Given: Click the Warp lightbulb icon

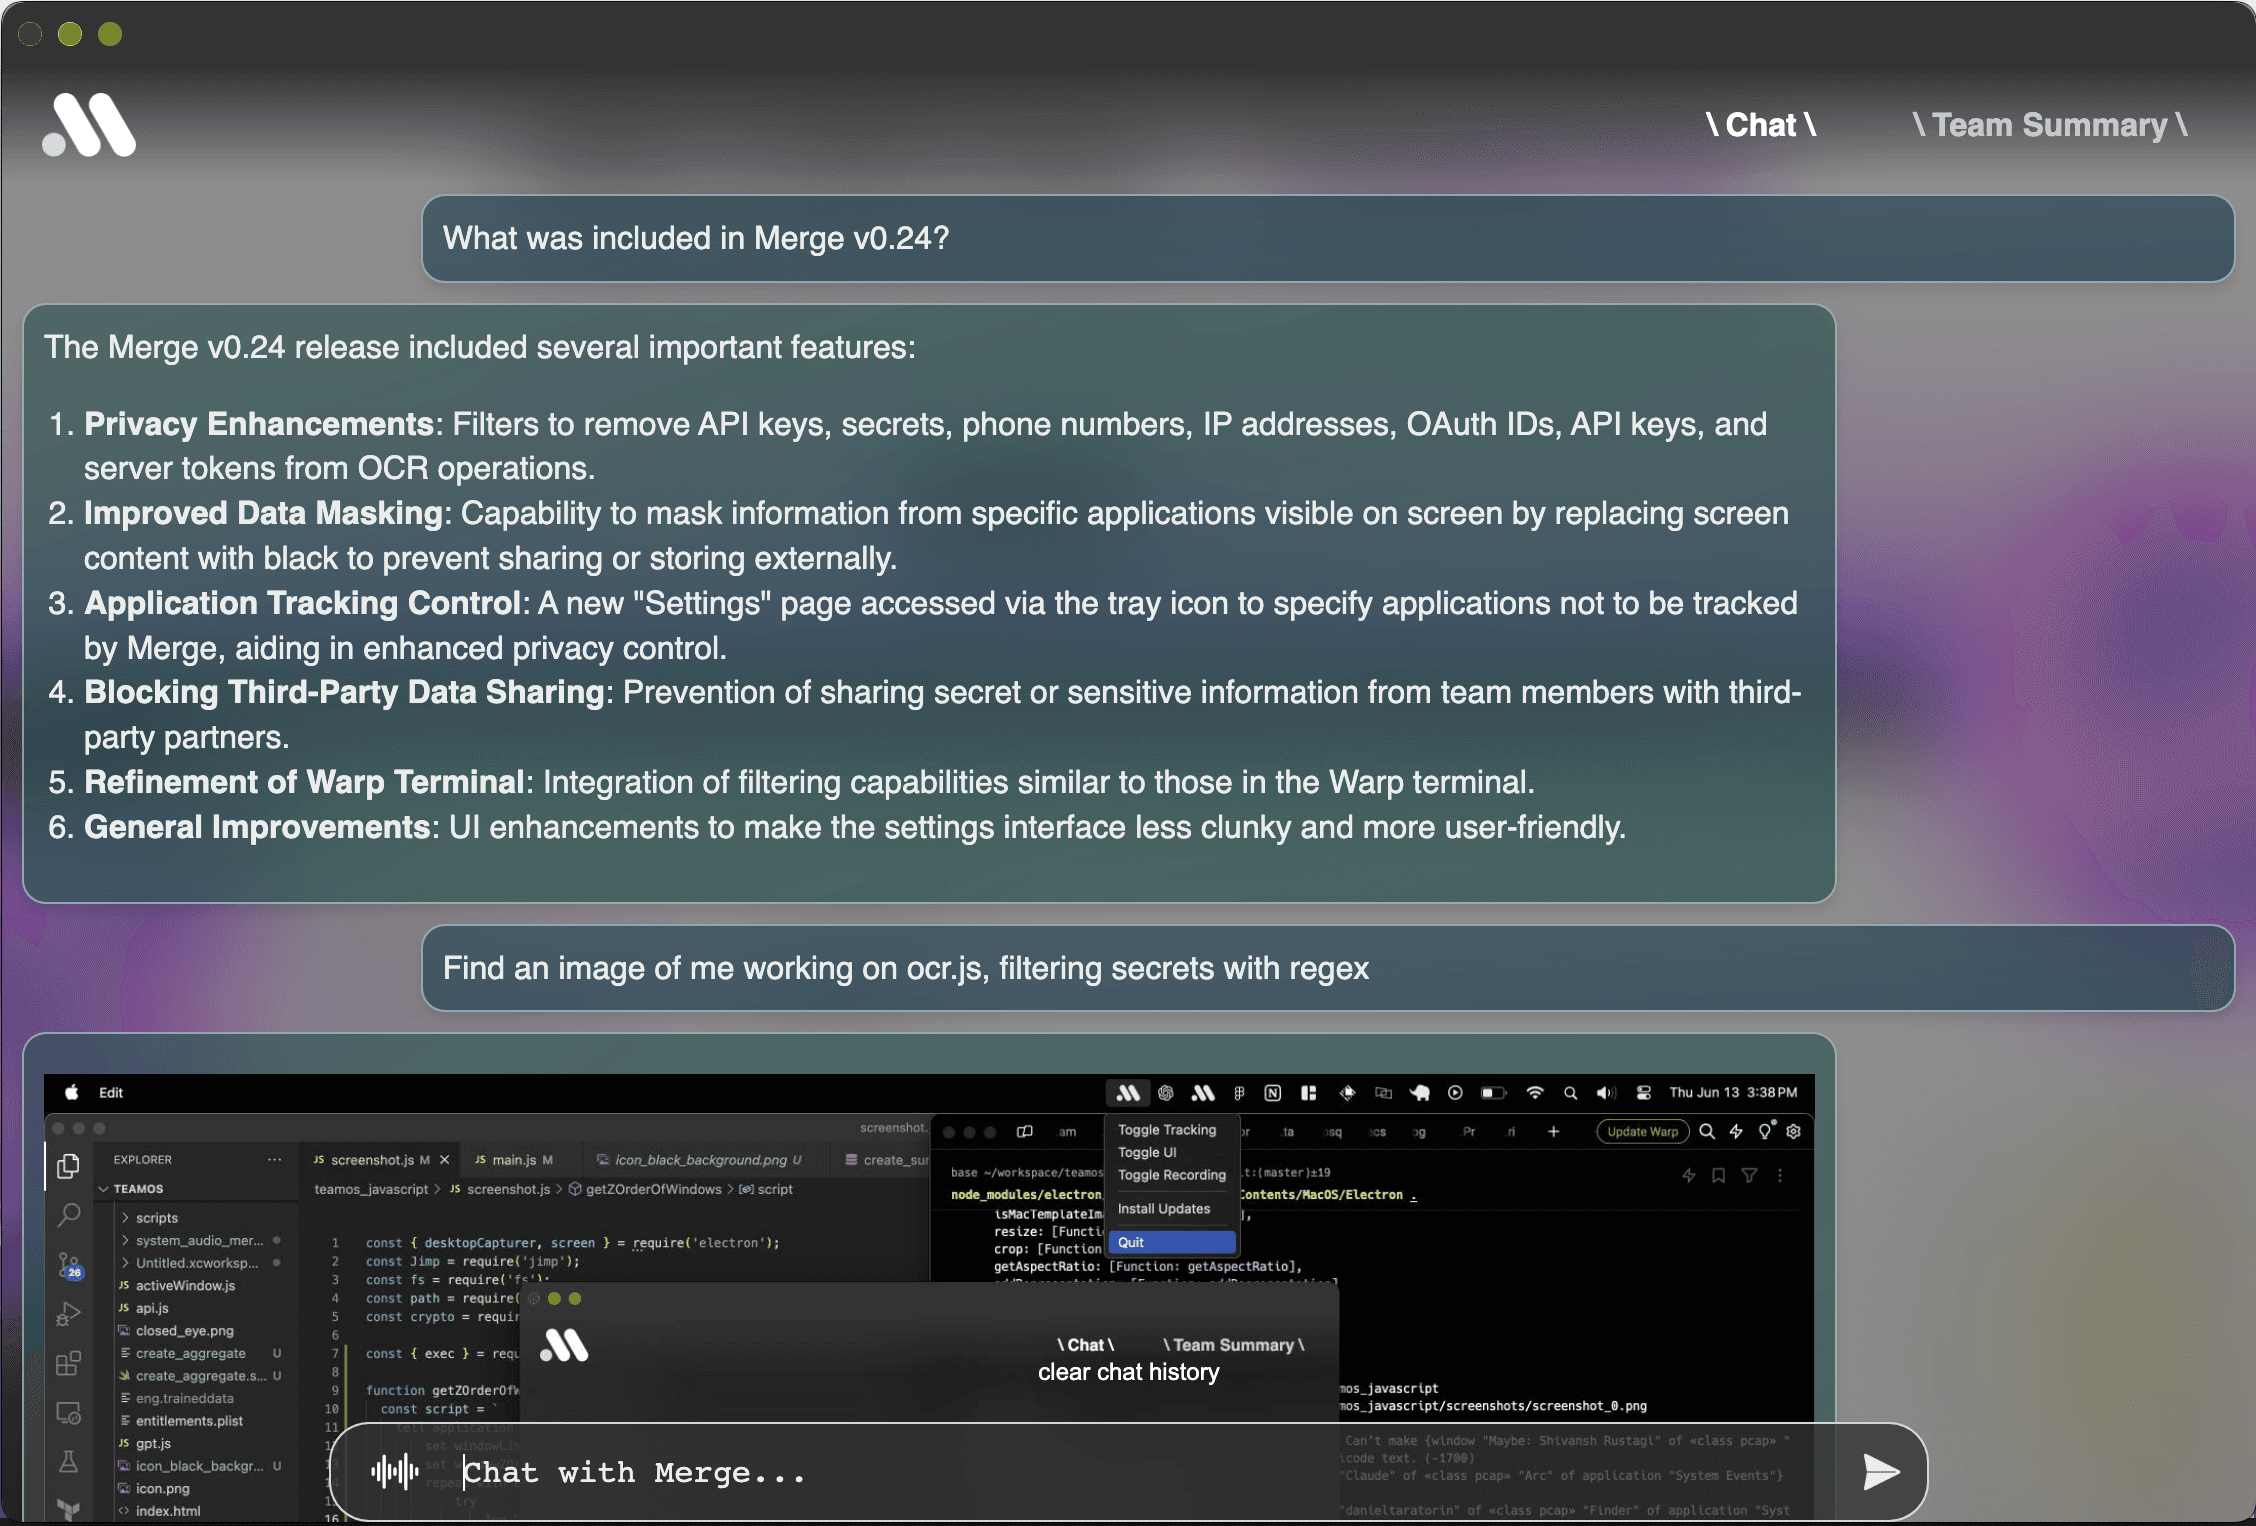Looking at the screenshot, I should 1766,1131.
